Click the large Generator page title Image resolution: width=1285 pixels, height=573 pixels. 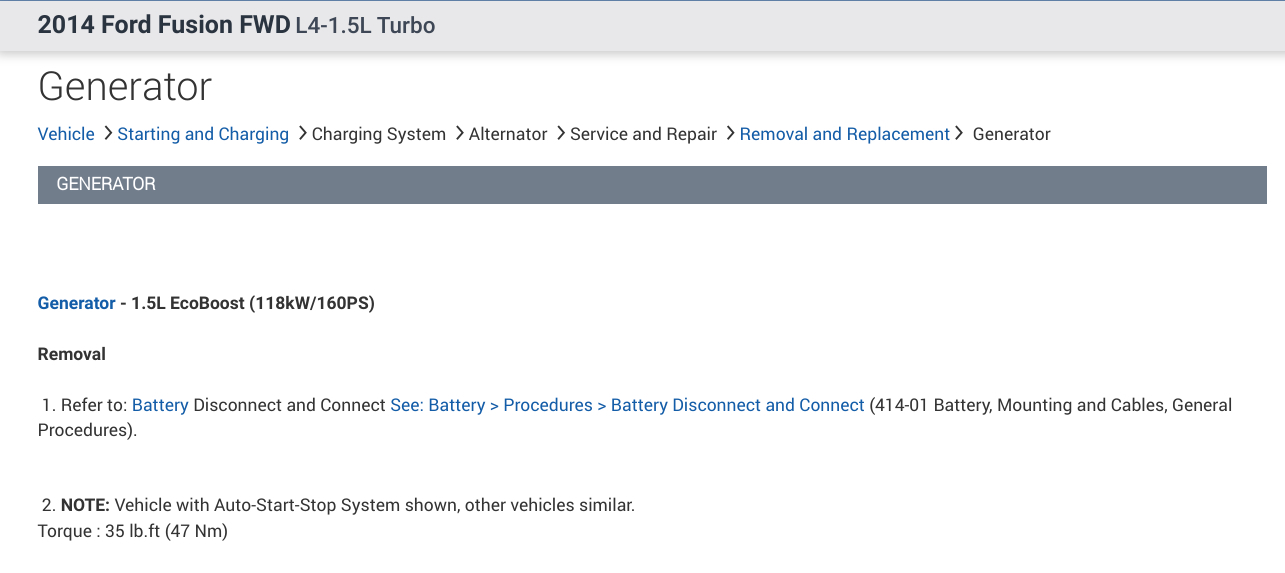tap(125, 87)
